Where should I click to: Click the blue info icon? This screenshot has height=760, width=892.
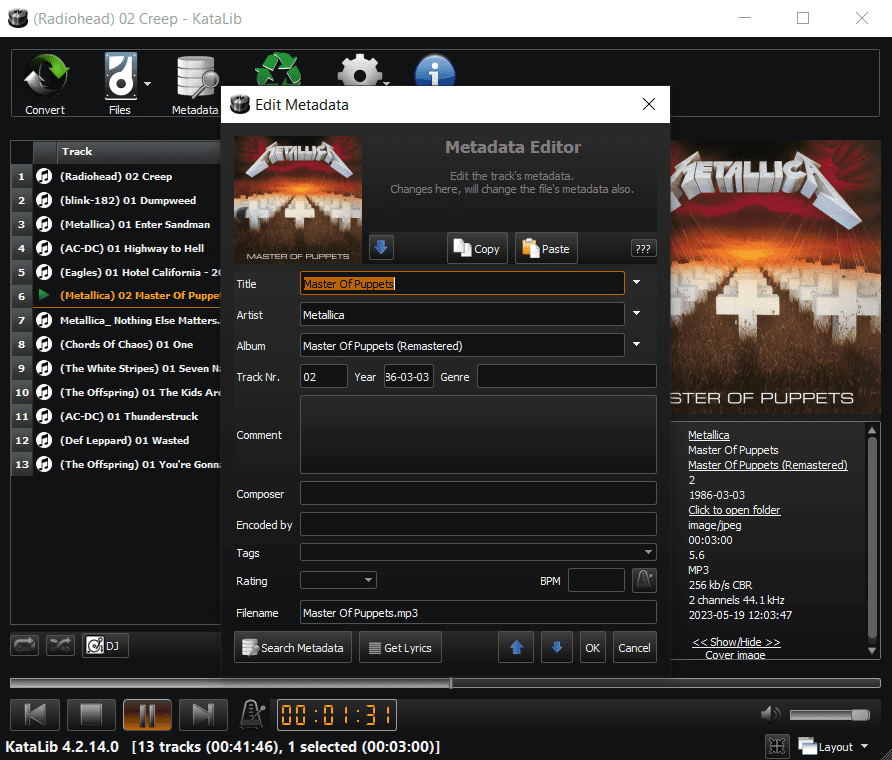coord(435,71)
